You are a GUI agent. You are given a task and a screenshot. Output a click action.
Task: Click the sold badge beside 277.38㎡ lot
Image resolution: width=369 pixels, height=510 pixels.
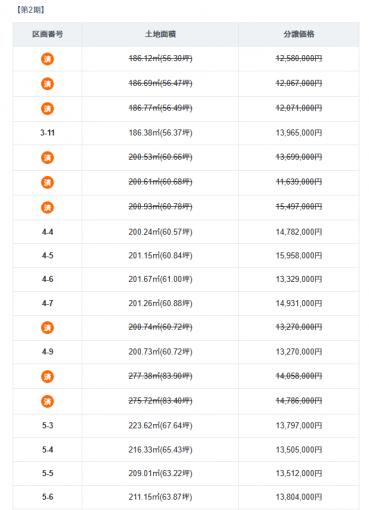(x=47, y=377)
